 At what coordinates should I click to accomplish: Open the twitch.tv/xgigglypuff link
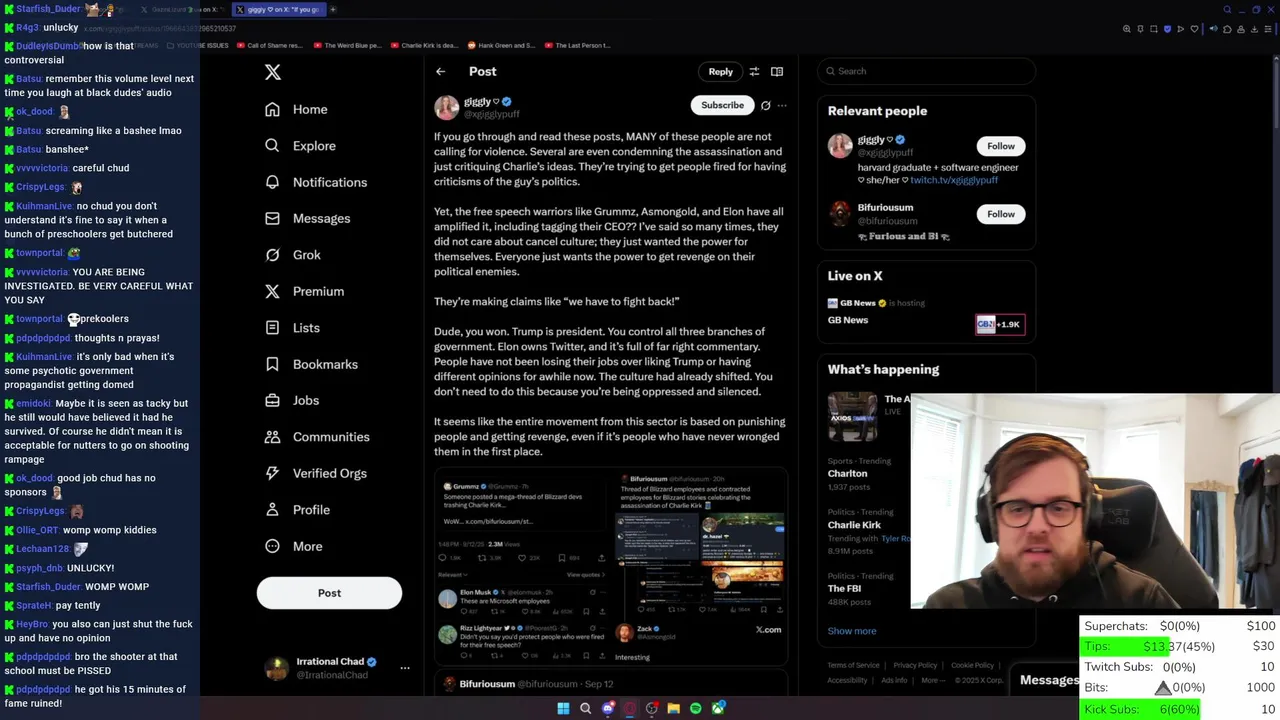[954, 180]
